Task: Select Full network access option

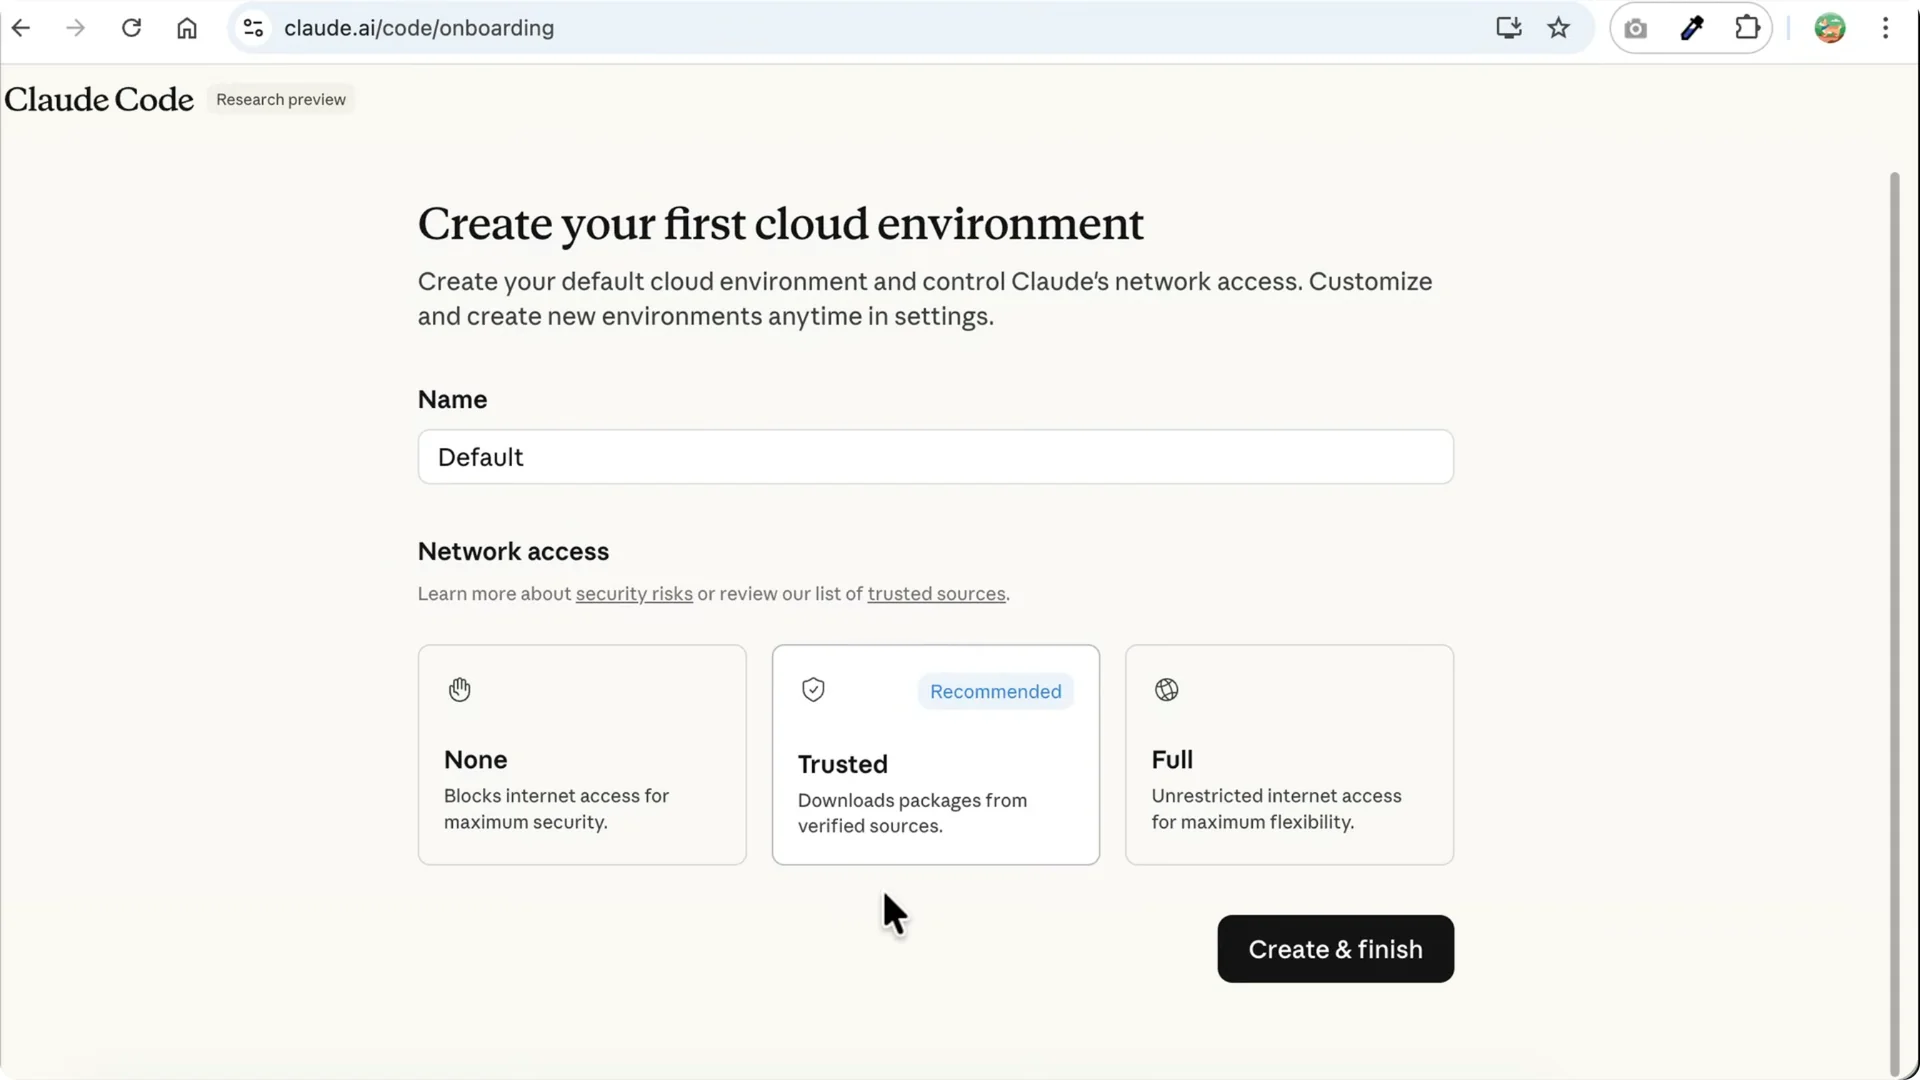Action: (x=1289, y=755)
